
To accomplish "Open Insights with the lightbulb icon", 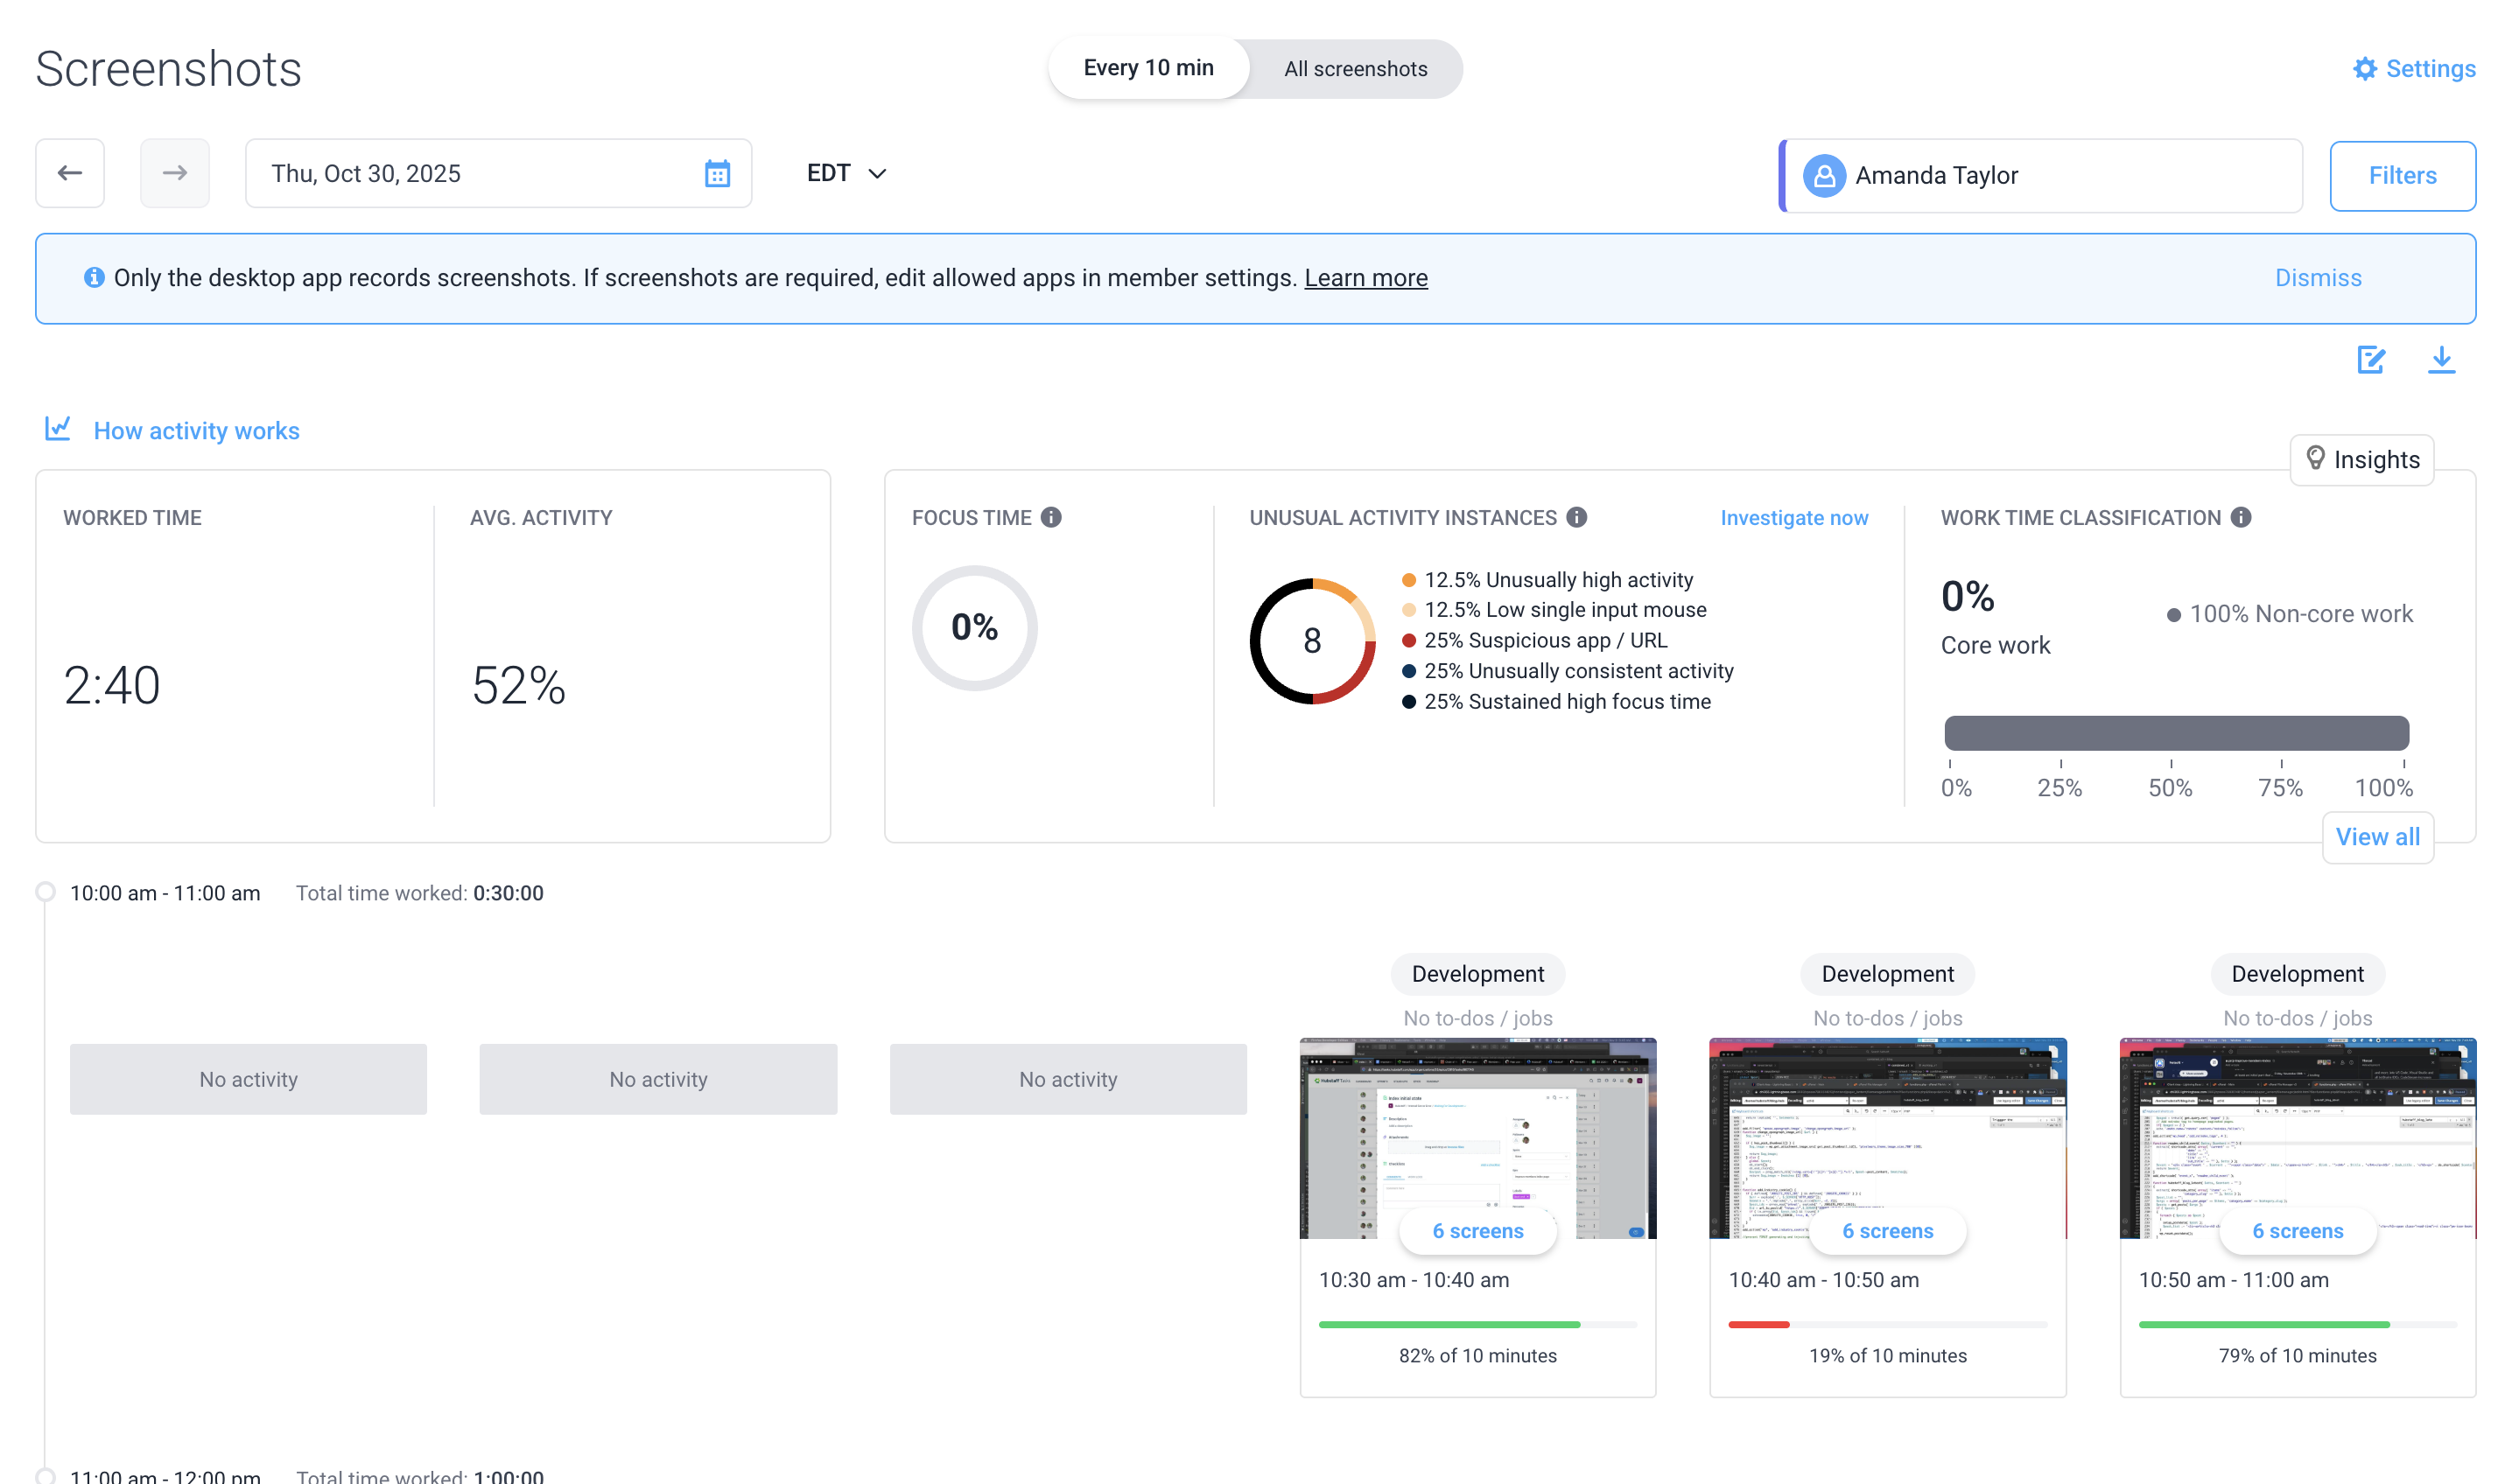I will point(2318,459).
